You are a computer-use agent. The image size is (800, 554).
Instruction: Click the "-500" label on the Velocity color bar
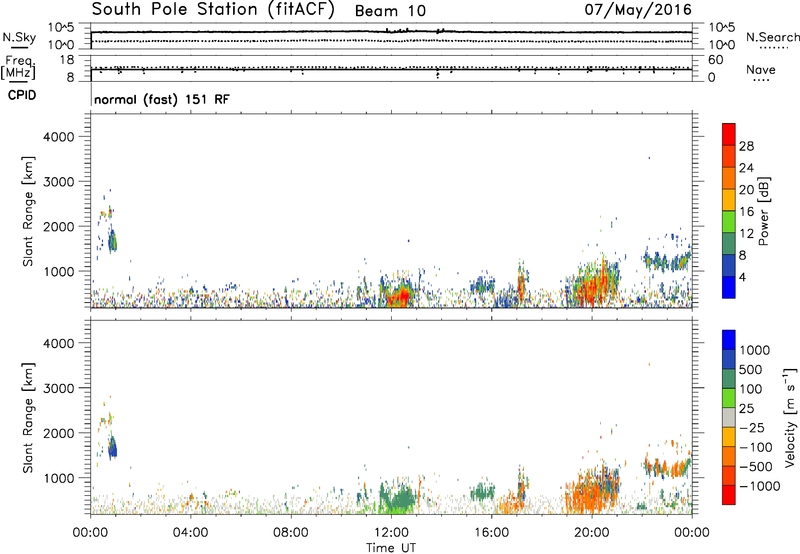(756, 467)
